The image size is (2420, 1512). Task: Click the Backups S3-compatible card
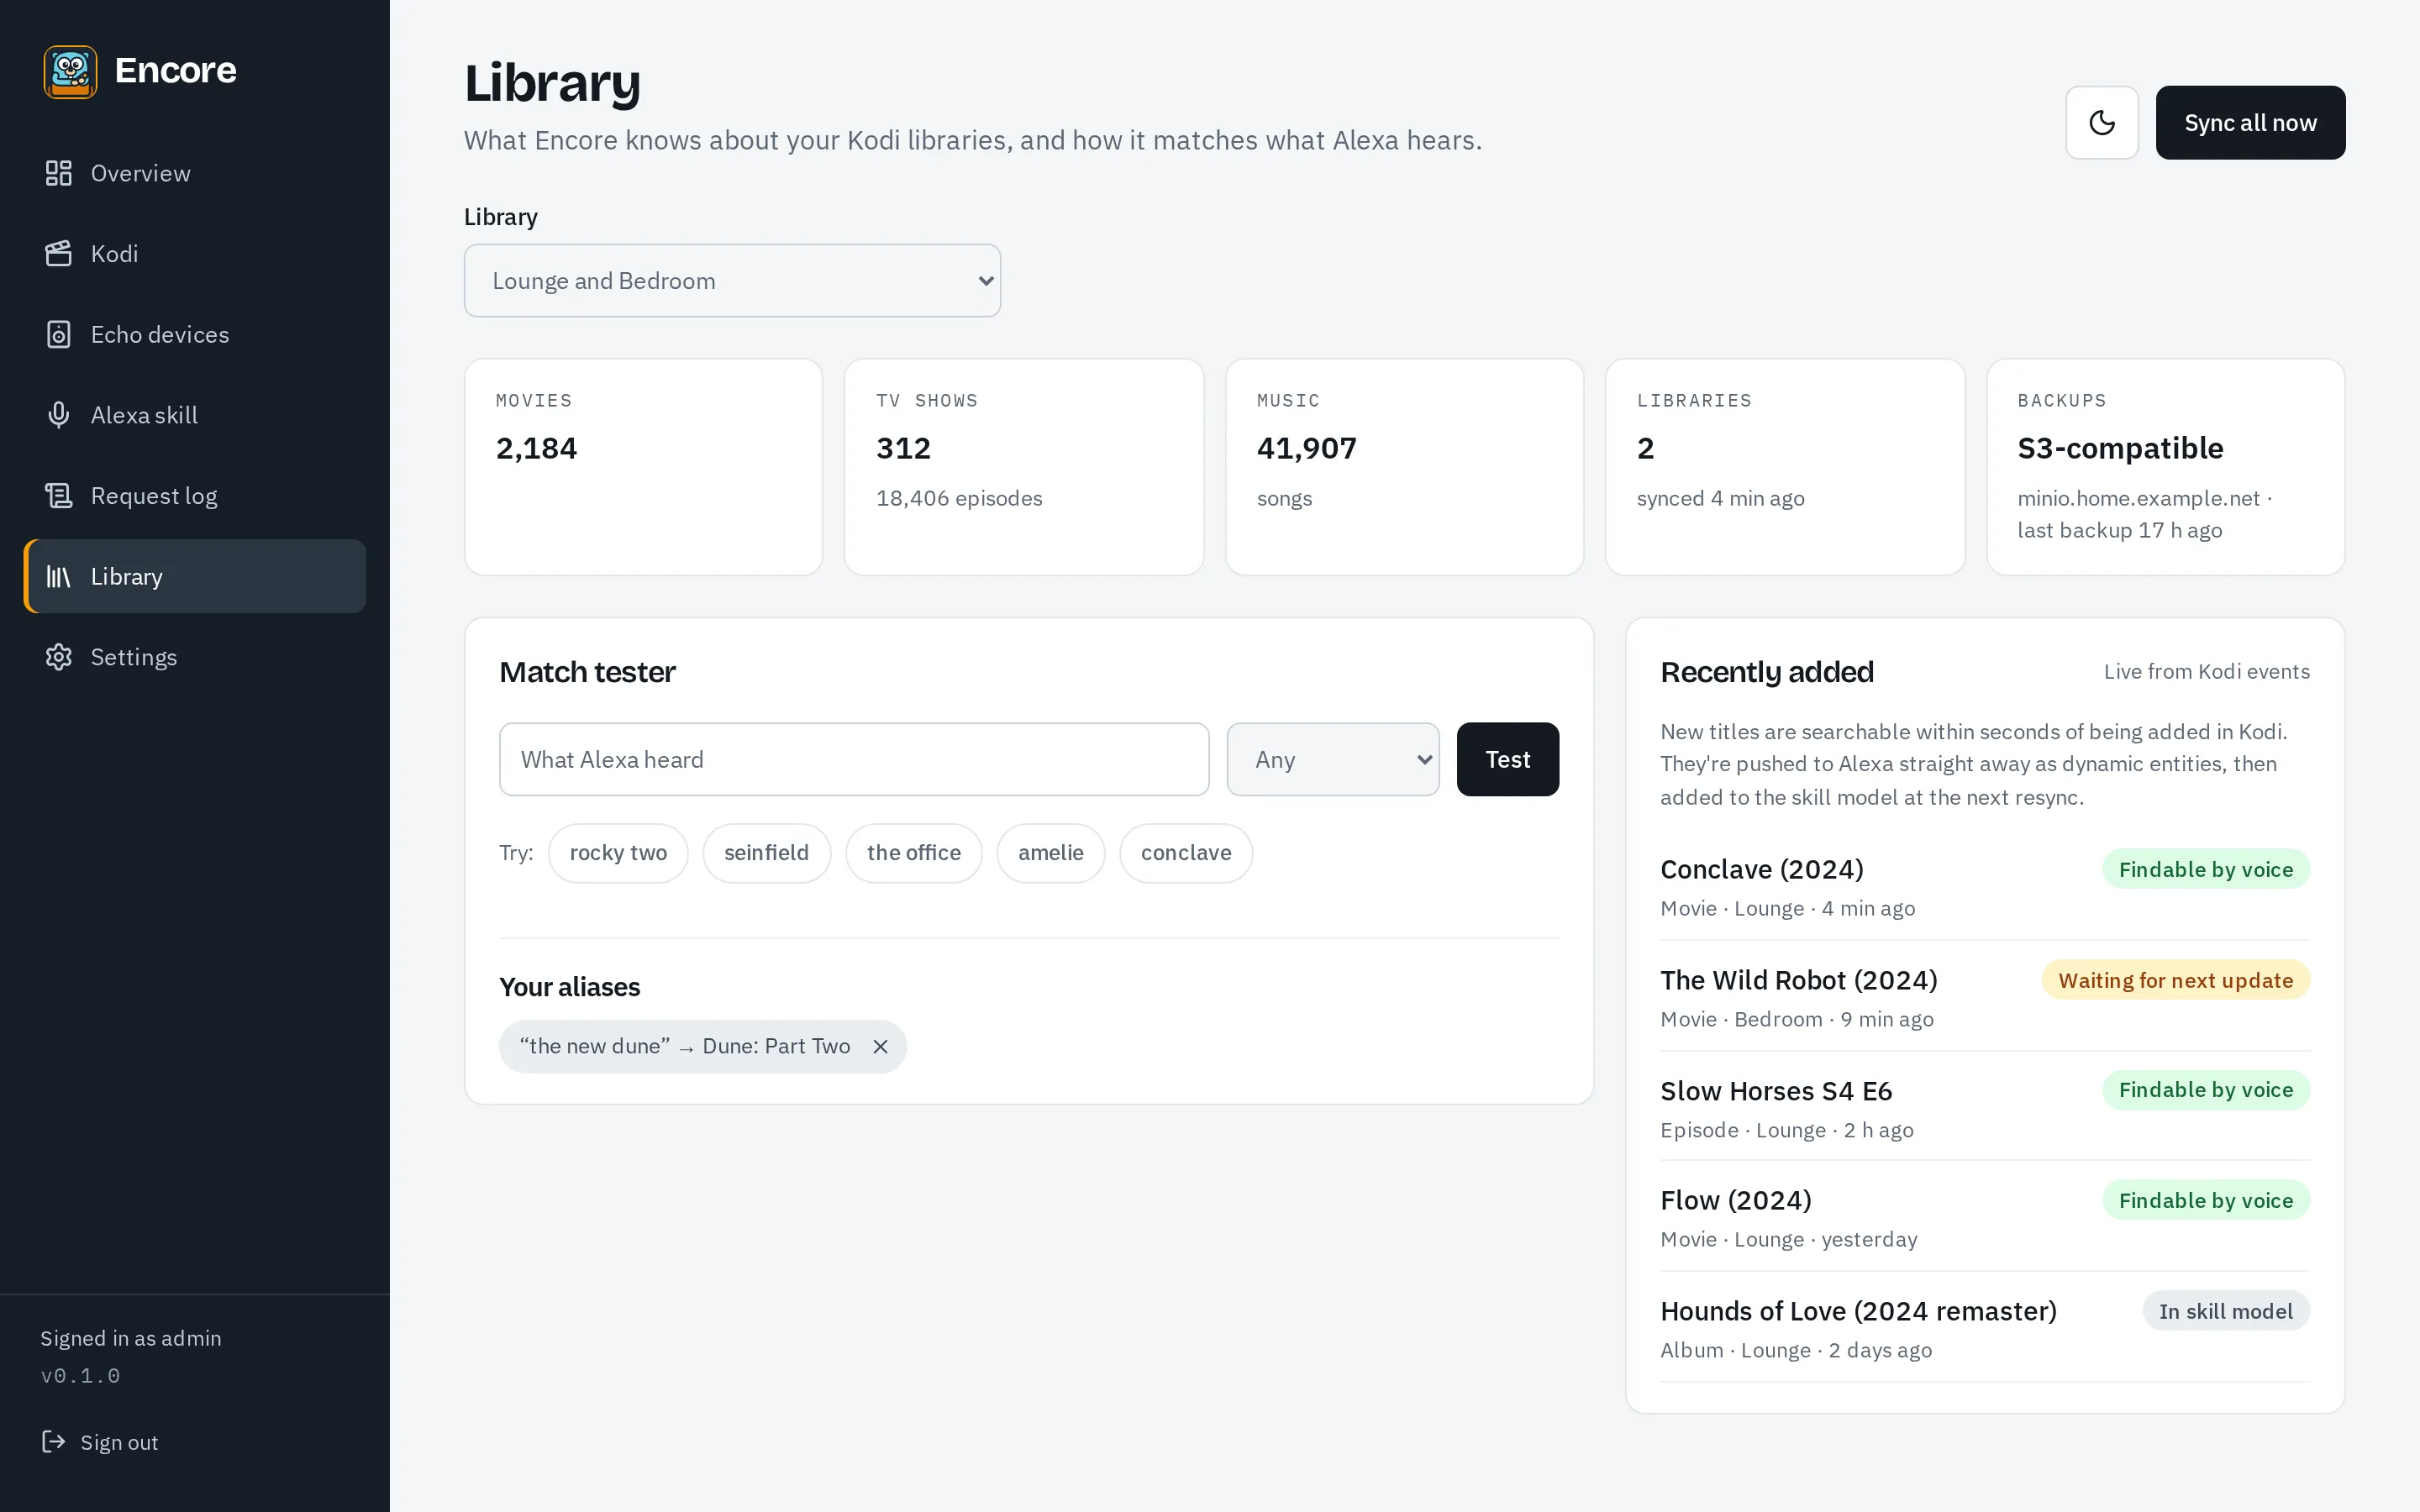(2166, 467)
